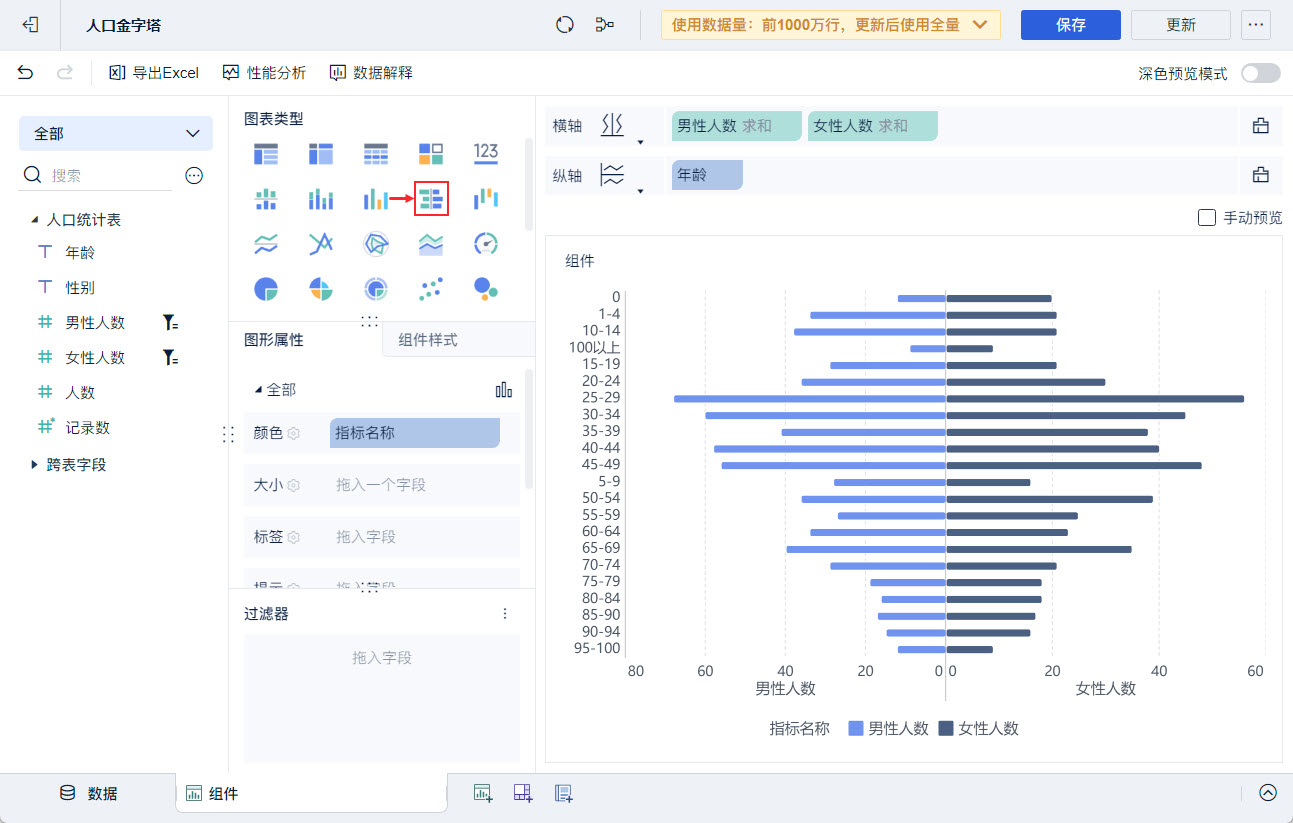Open 数据解释 from the toolbar

point(371,73)
